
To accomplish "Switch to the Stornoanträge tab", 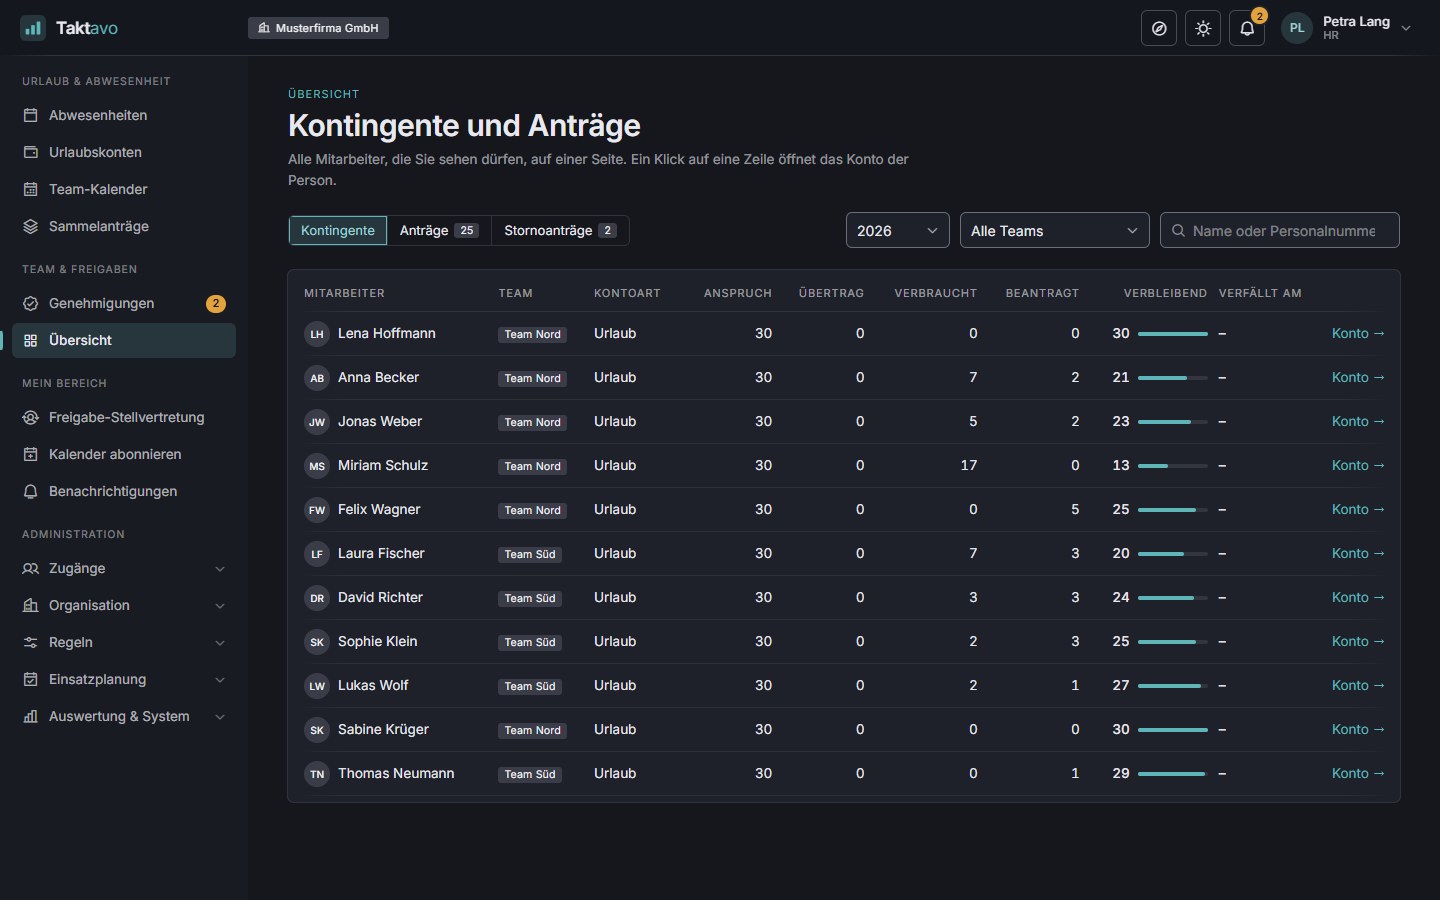I will [x=560, y=230].
